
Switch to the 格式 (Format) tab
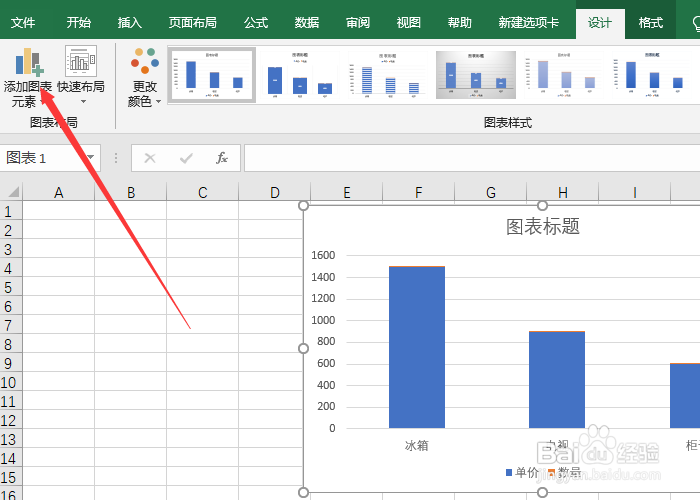650,22
